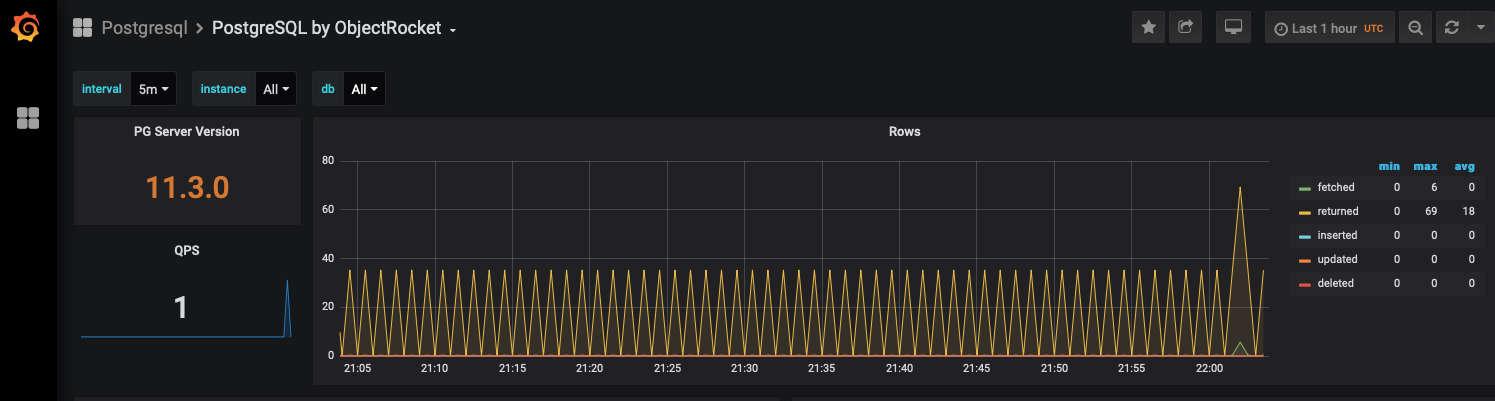Sort legend by avg column

click(1464, 166)
